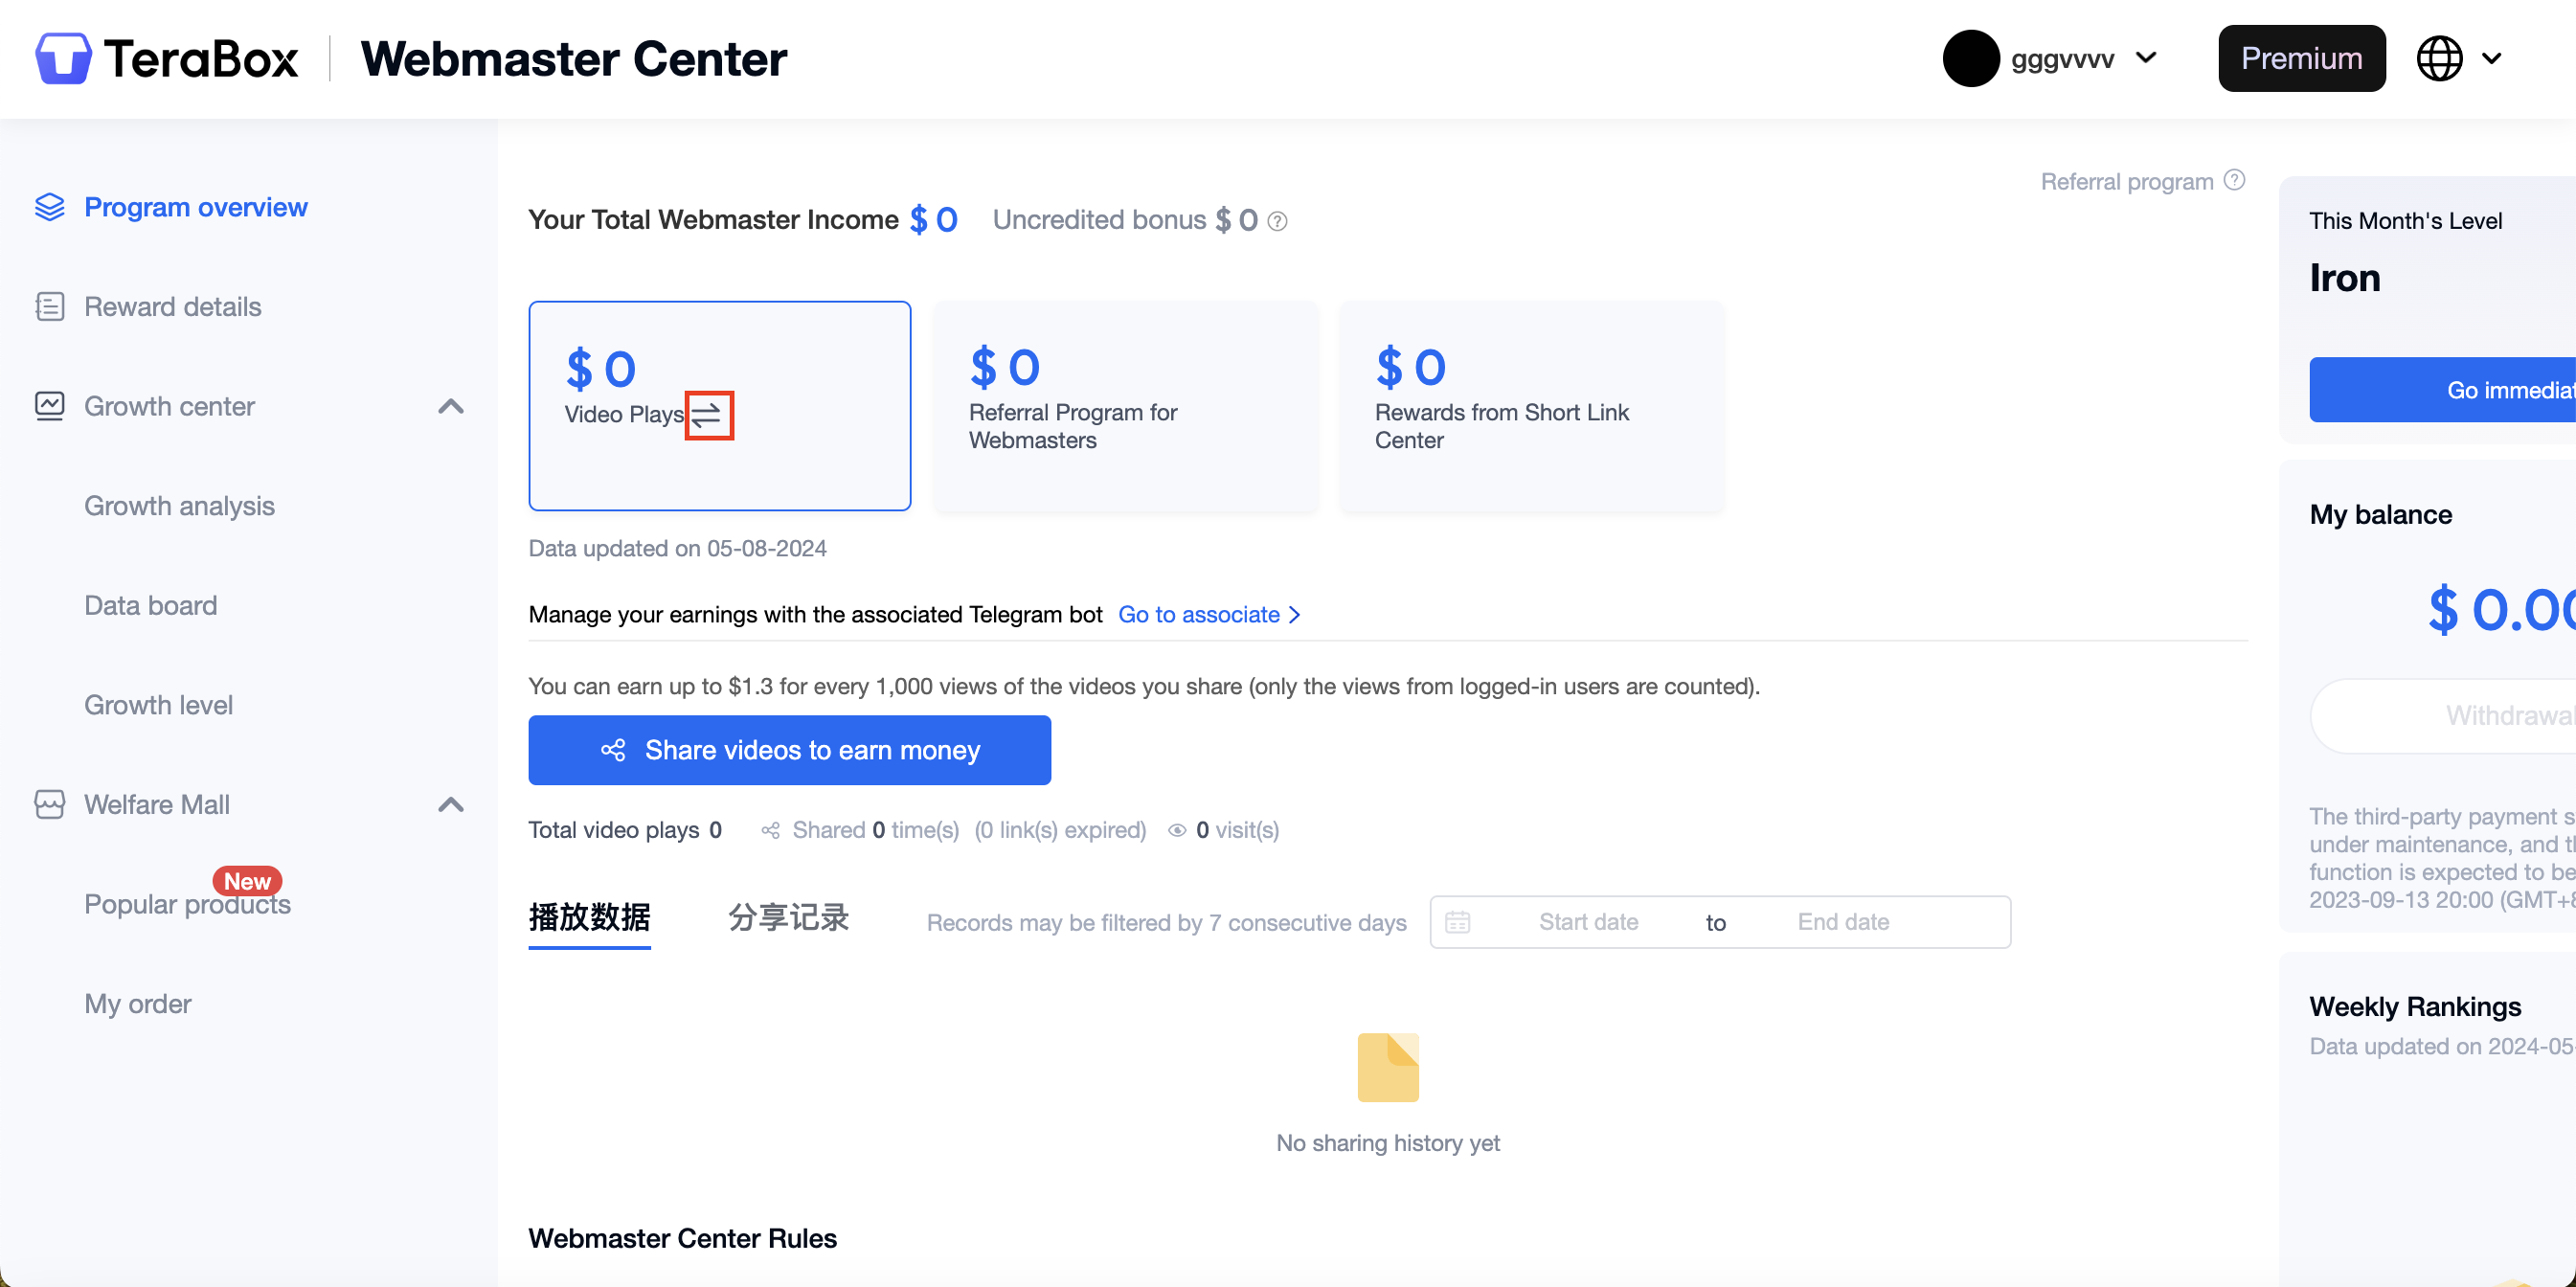
Task: Click the TeraBox logo icon
Action: [63, 58]
